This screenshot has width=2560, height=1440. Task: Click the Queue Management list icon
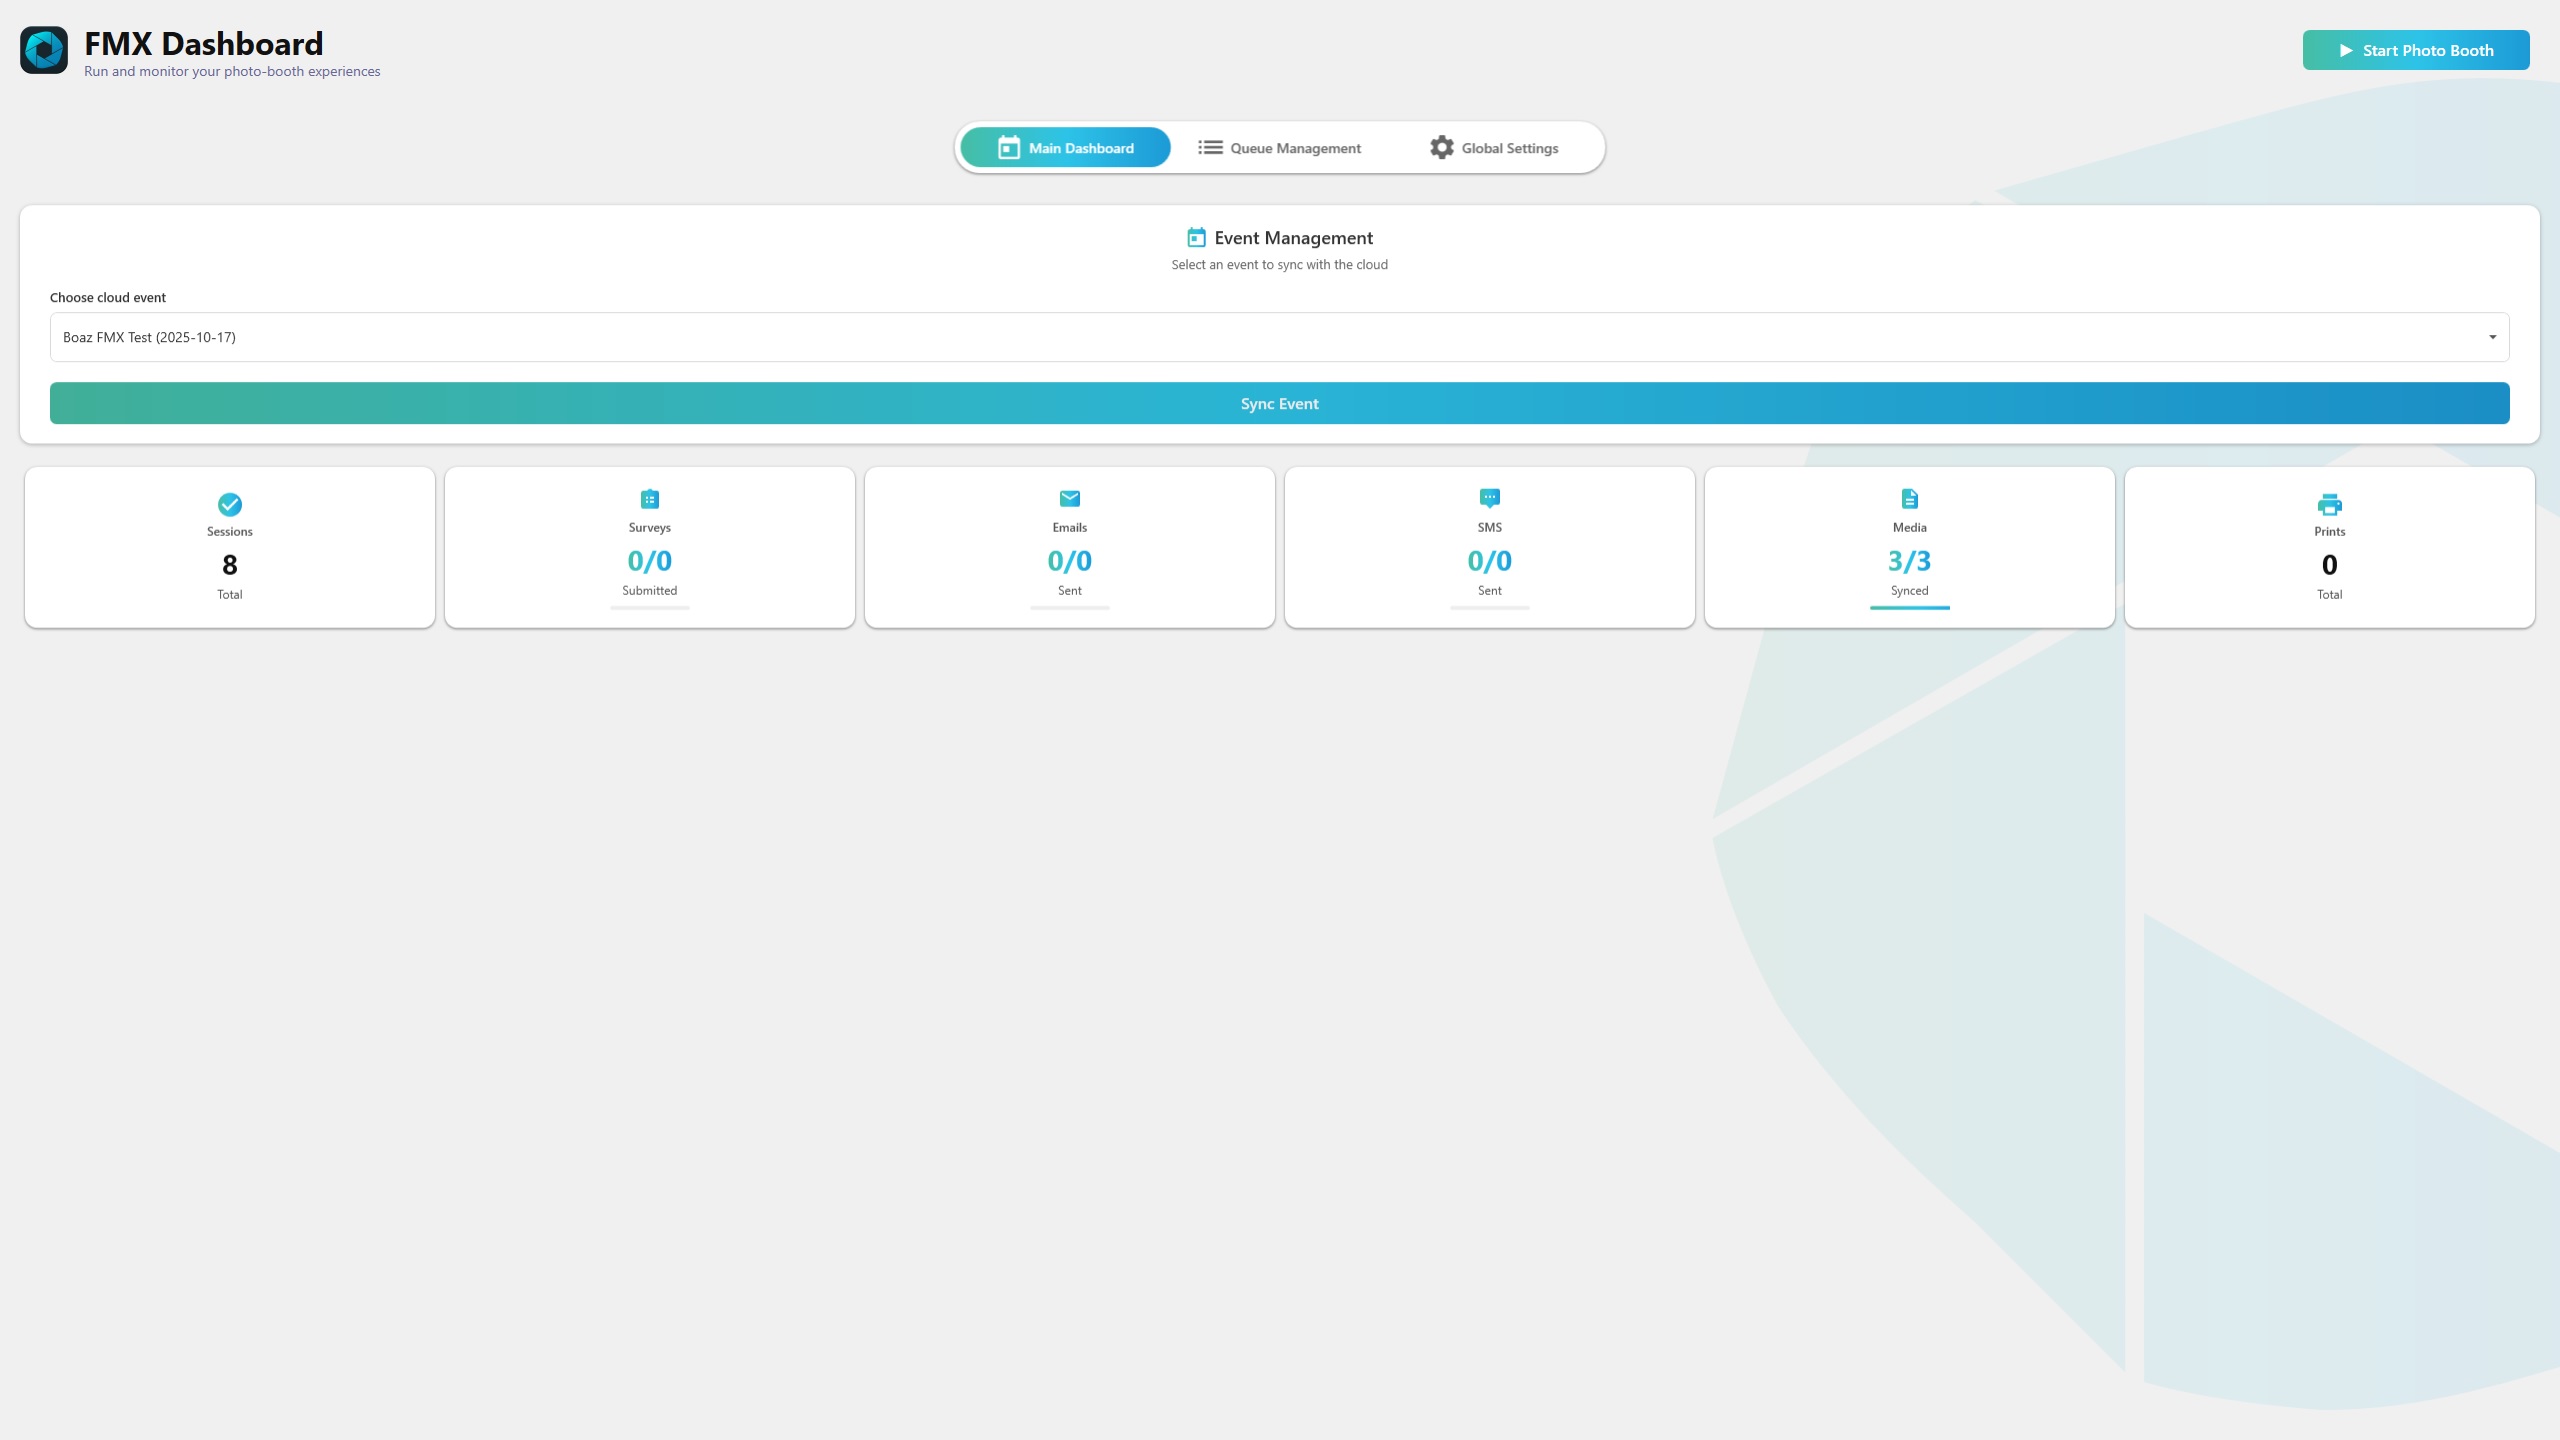tap(1210, 147)
